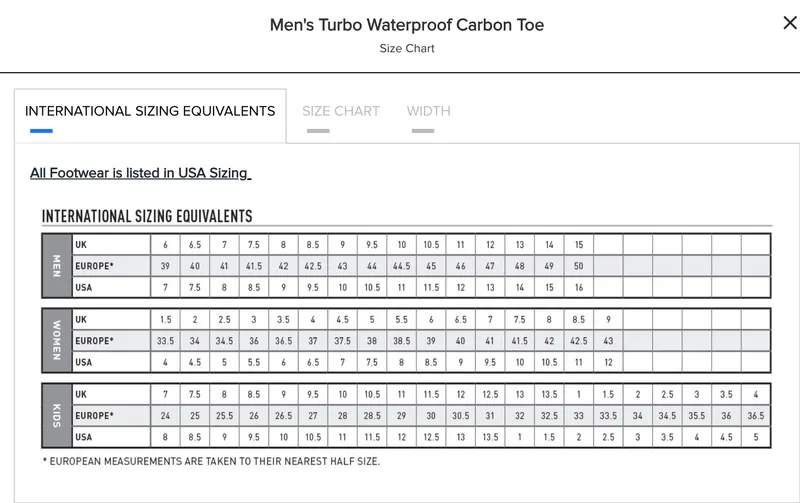Select the MEN section label in the table
The width and height of the screenshot is (800, 503).
click(56, 266)
